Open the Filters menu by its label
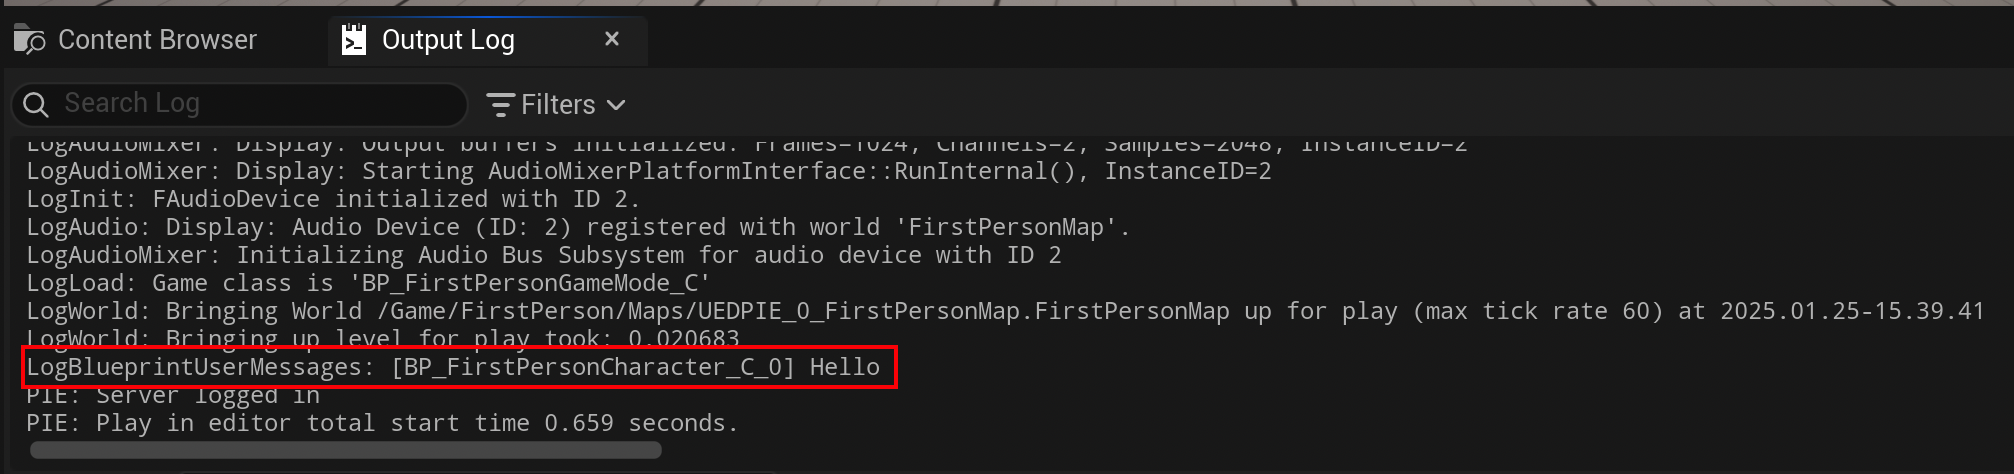The width and height of the screenshot is (2014, 474). 558,105
